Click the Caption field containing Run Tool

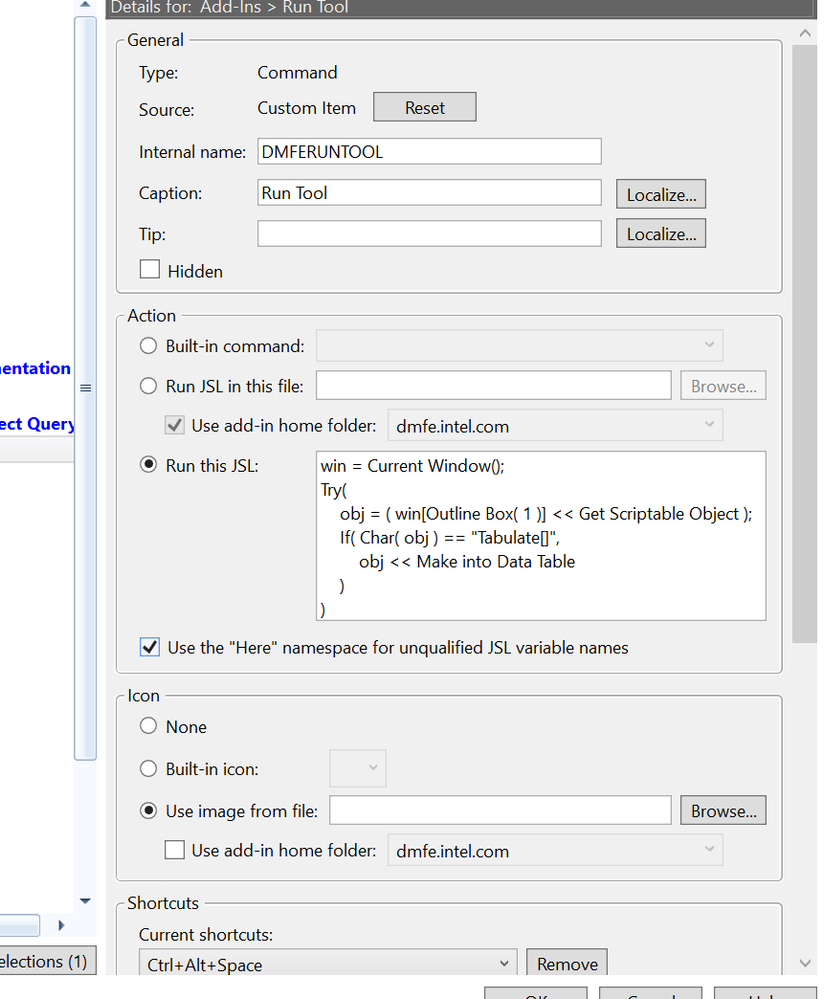429,192
